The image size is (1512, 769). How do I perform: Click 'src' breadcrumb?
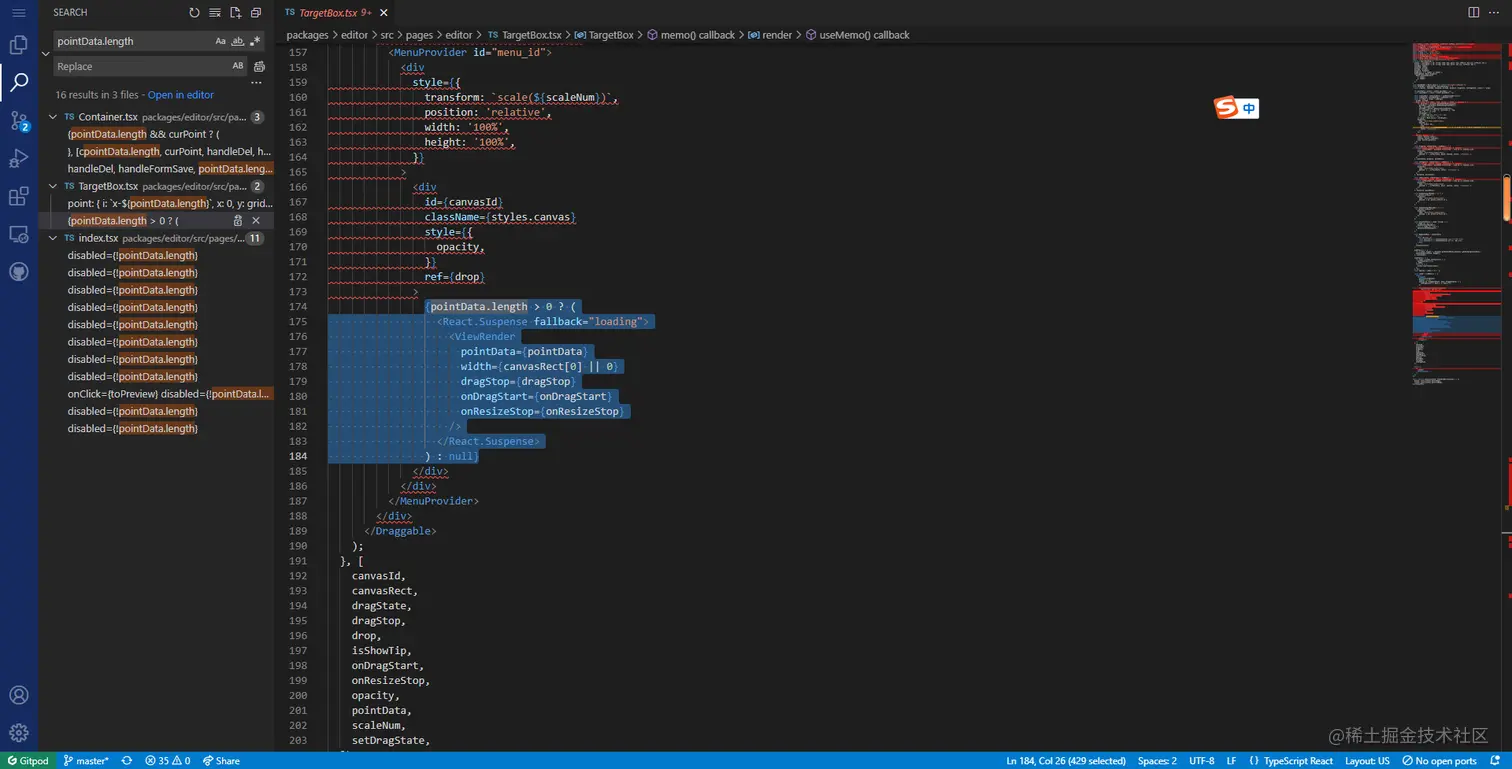(x=386, y=35)
